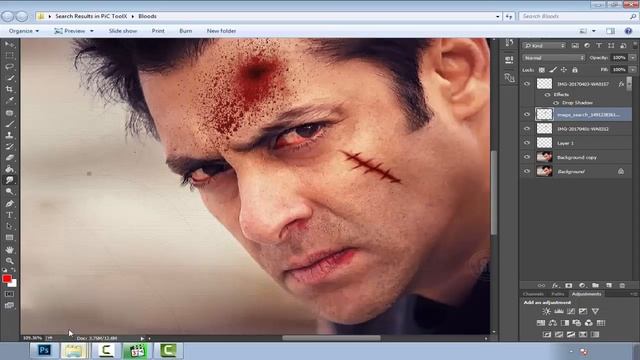
Task: Create a new layer icon
Action: tap(609, 285)
